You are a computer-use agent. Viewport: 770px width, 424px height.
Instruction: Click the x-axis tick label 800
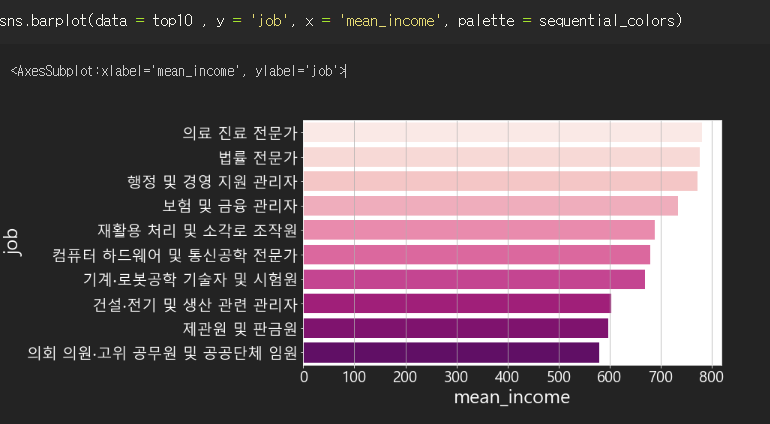click(x=712, y=377)
